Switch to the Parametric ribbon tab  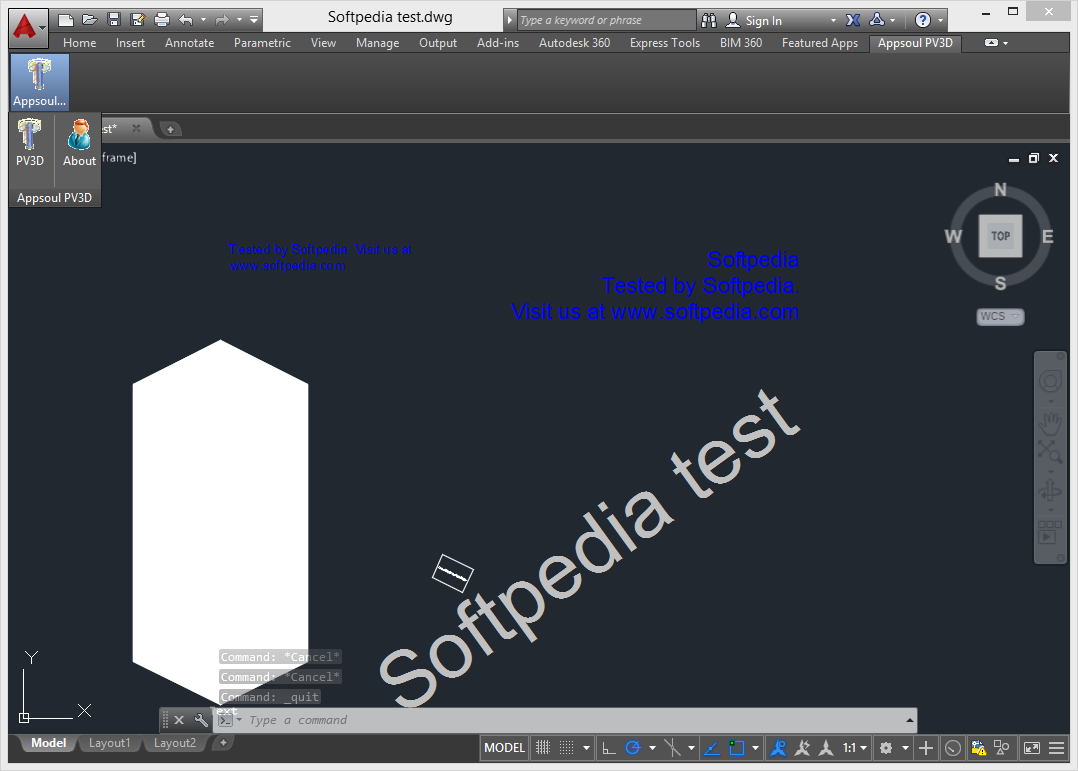point(262,43)
